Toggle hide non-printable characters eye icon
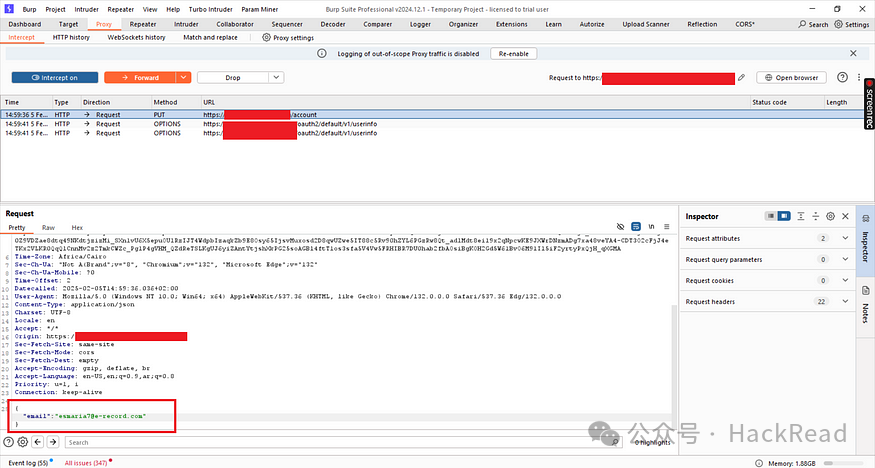 tap(620, 226)
